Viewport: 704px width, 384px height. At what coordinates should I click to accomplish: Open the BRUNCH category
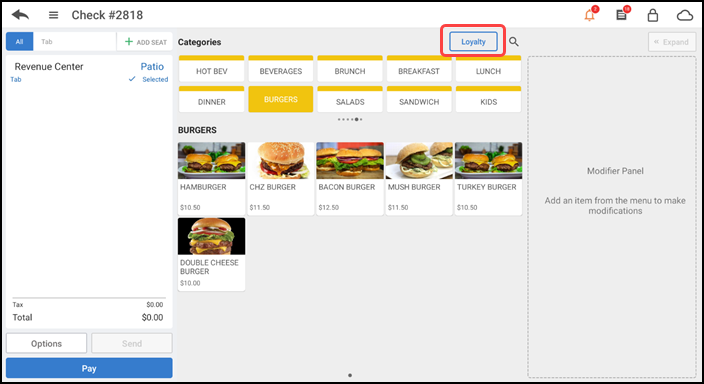coord(350,69)
